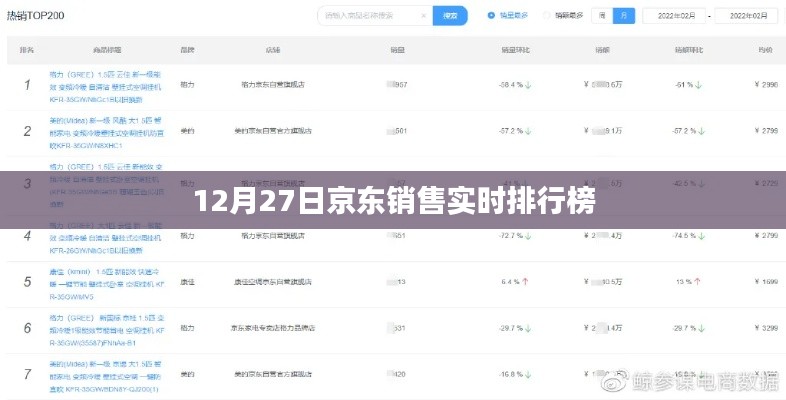Screen dimensions: 786x400
Task: Click green down arrow beside -16.8 %
Action: coord(528,374)
